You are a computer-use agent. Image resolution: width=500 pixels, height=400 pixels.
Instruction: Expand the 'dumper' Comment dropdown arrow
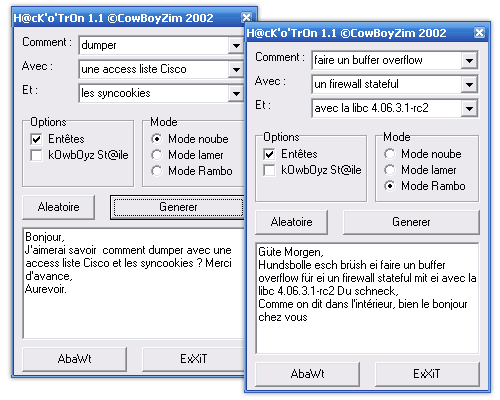tap(236, 45)
